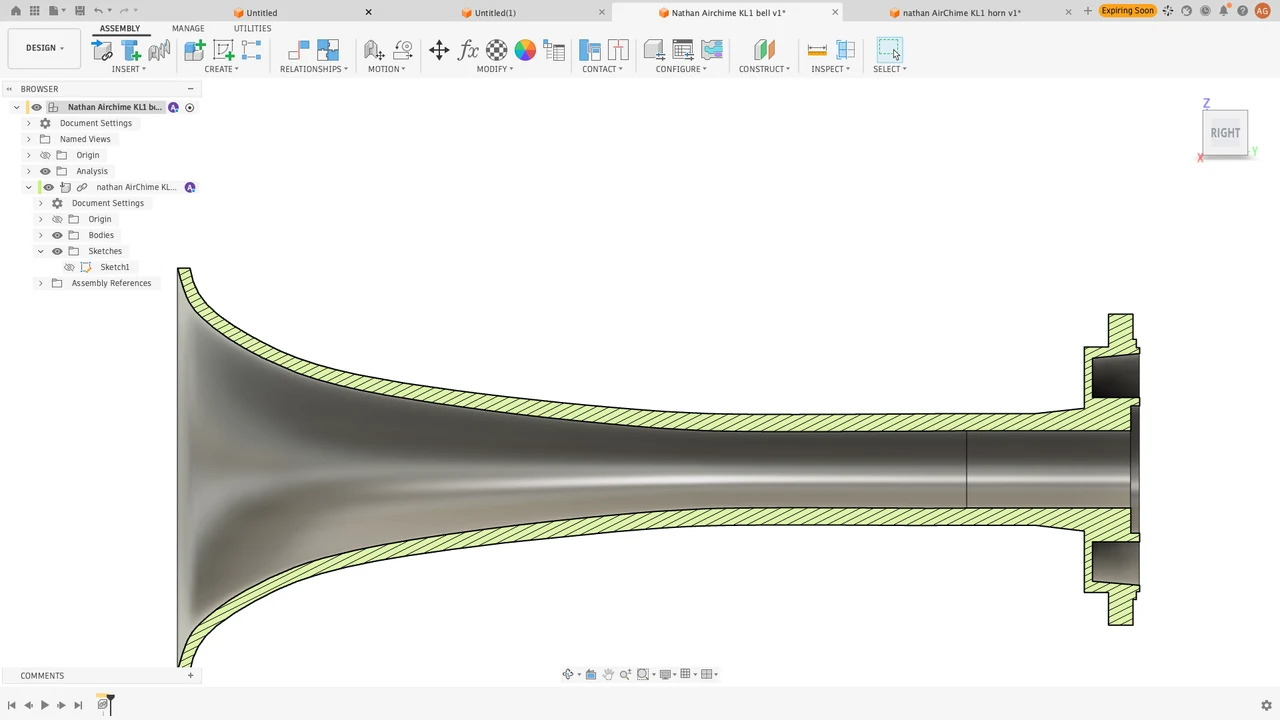1280x720 pixels.
Task: Show the top-level Origin folder under Named Views
Action: (x=45, y=155)
